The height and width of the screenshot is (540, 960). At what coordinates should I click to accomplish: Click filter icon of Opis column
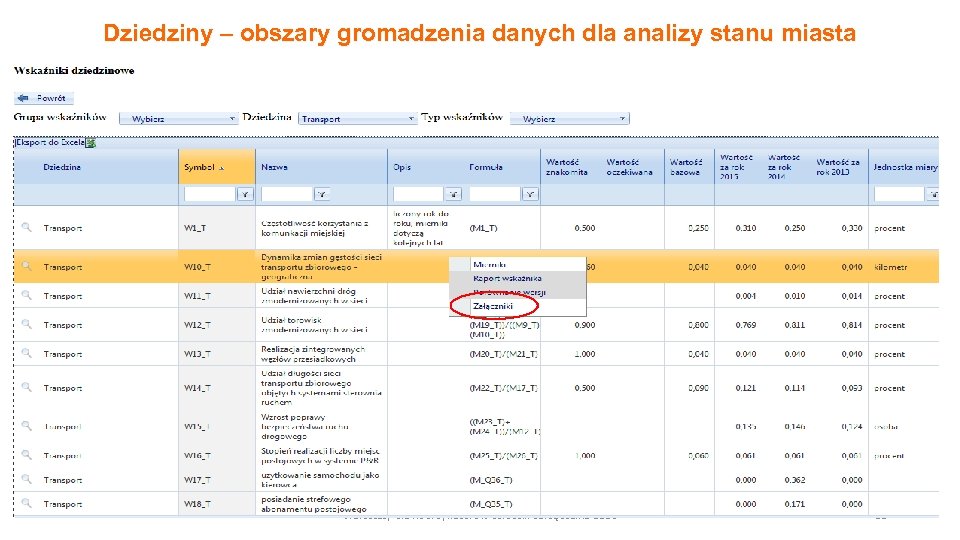pos(453,194)
